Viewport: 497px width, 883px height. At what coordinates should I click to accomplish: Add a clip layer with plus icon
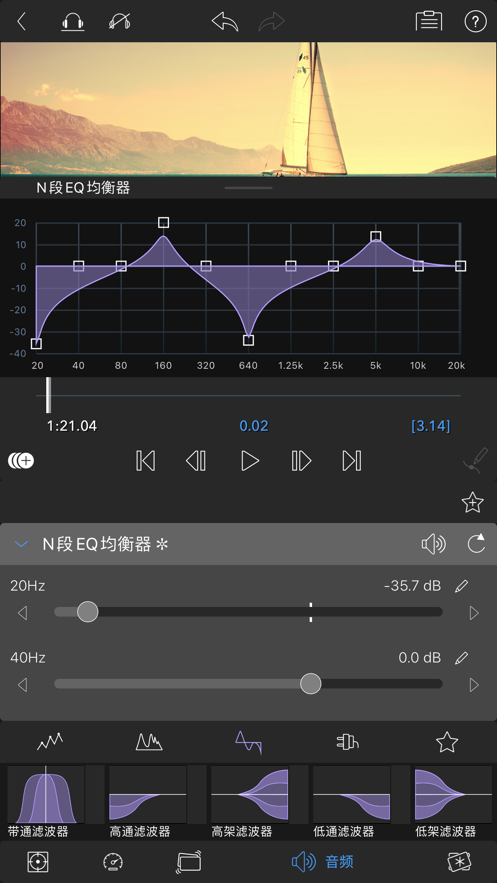[21, 461]
